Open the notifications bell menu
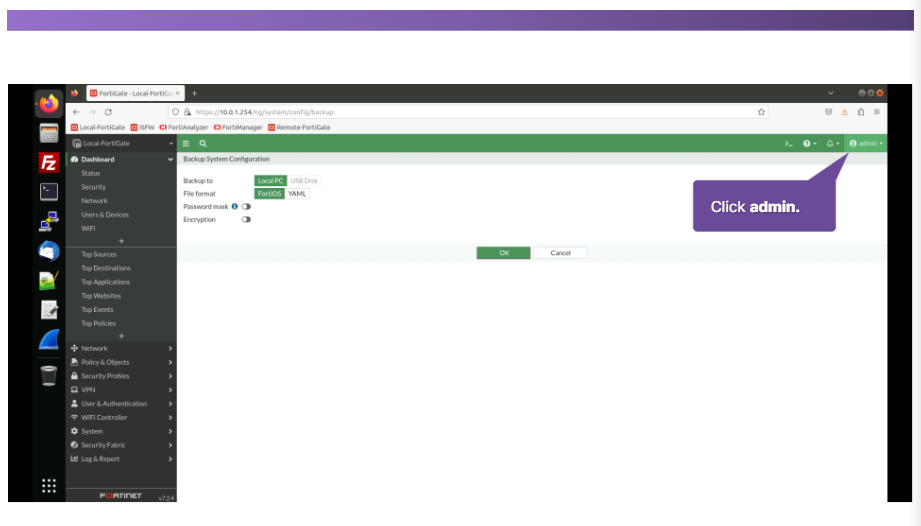921x526 pixels. (x=832, y=143)
